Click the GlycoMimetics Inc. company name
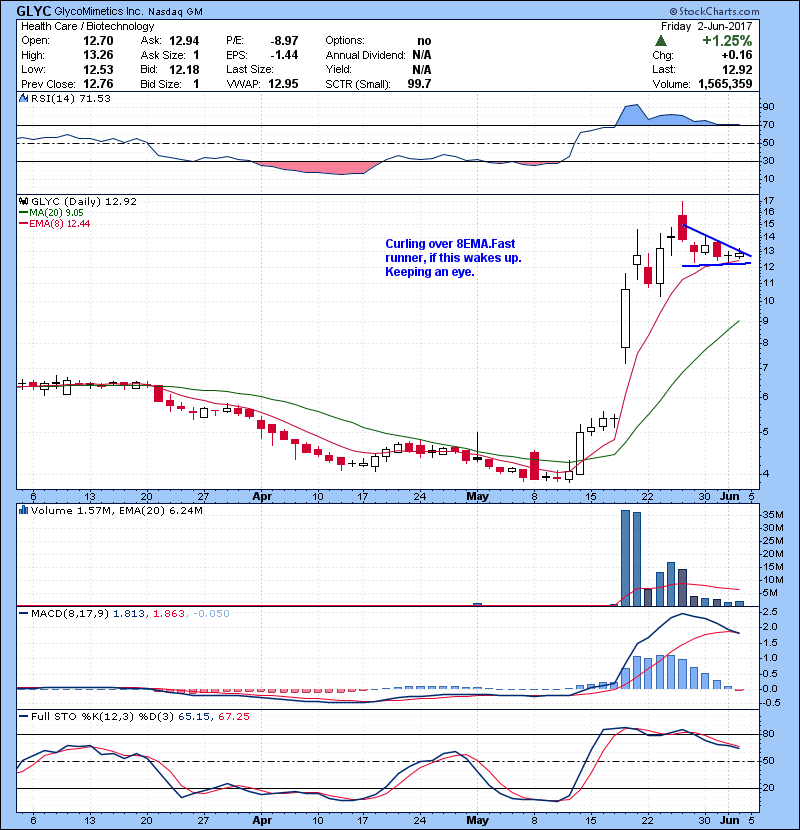Image resolution: width=800 pixels, height=830 pixels. click(98, 11)
